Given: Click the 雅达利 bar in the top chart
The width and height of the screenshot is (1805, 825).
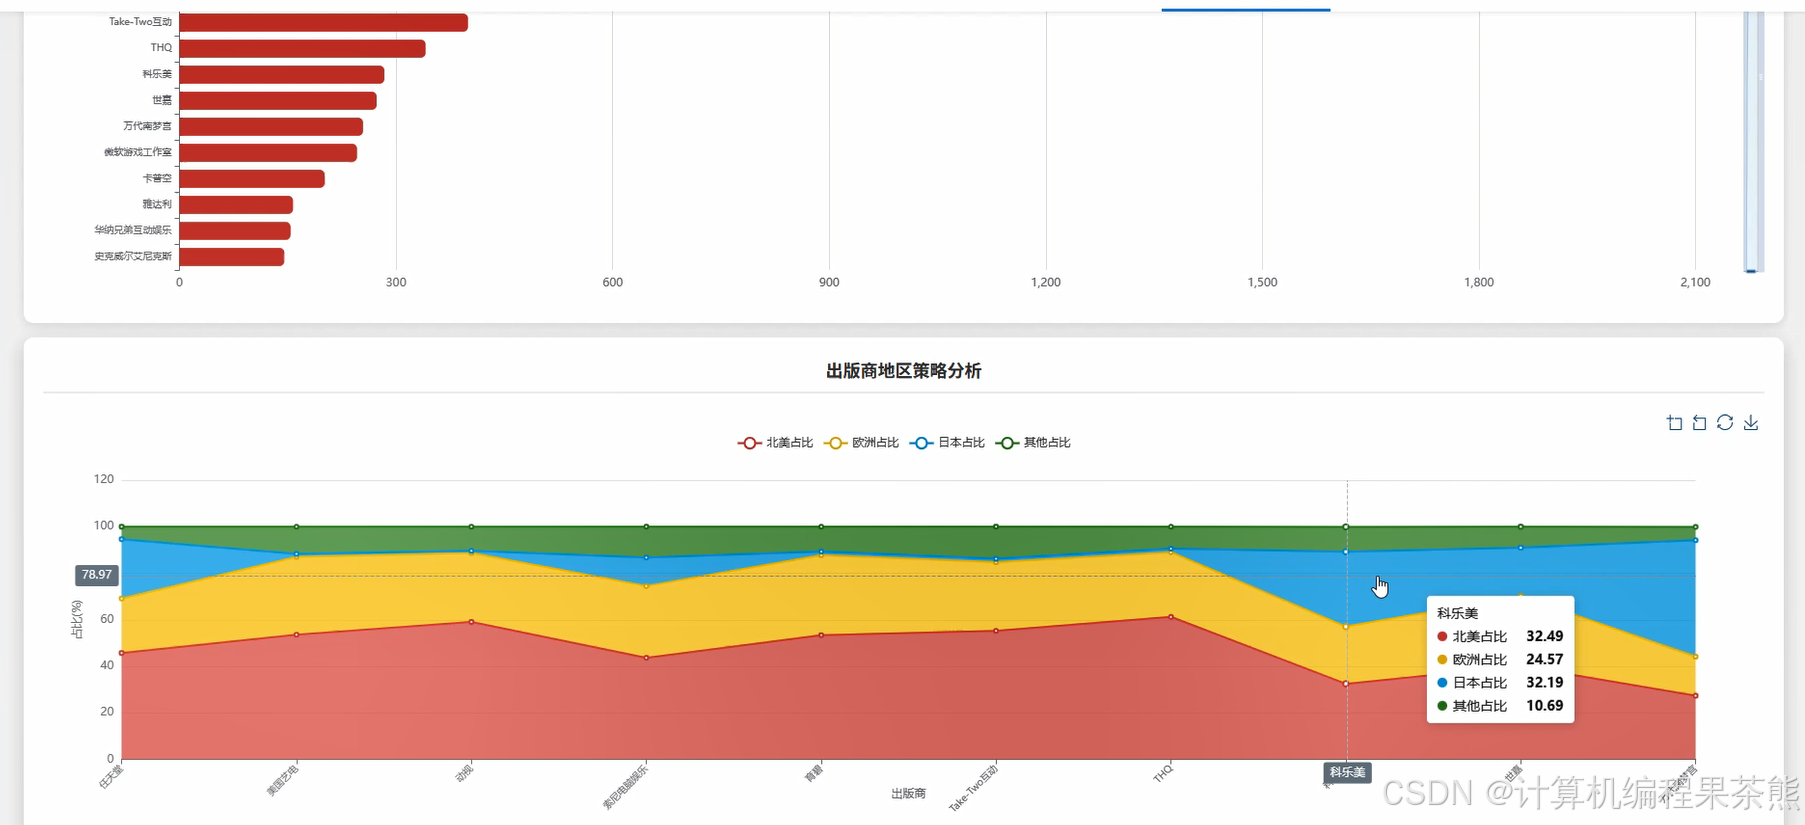Looking at the screenshot, I should [236, 204].
